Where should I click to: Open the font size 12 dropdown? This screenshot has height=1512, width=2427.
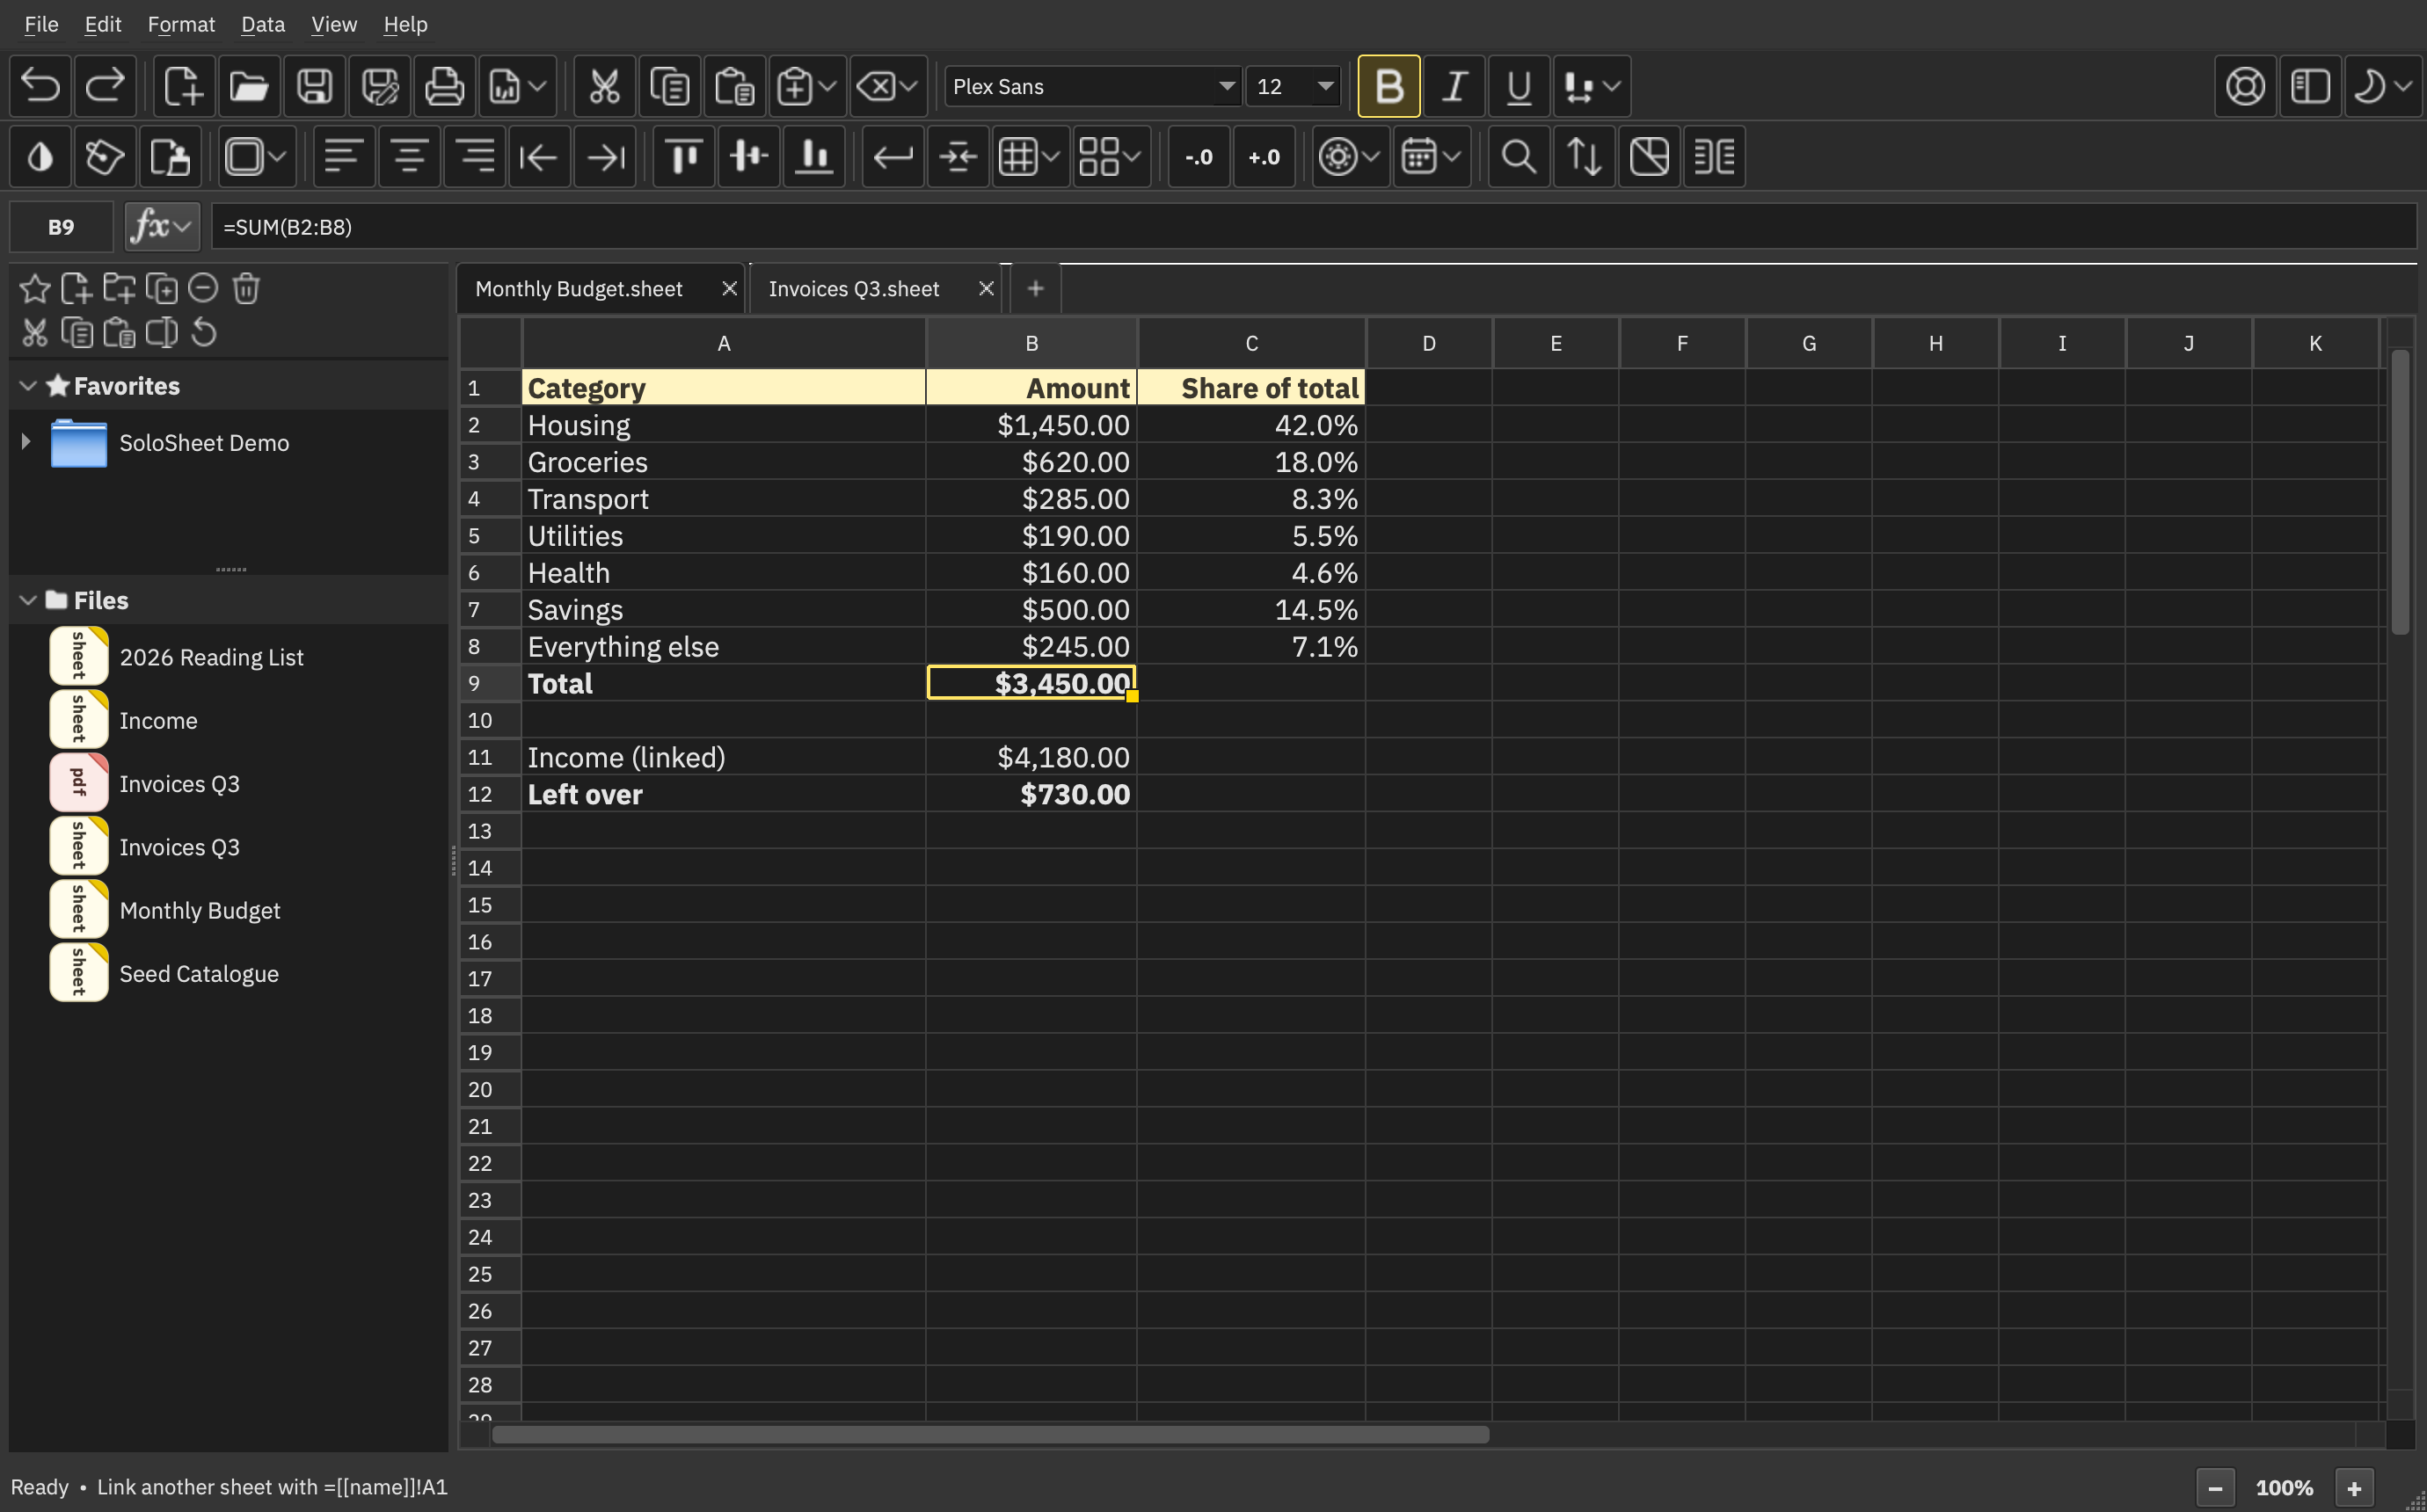point(1293,87)
